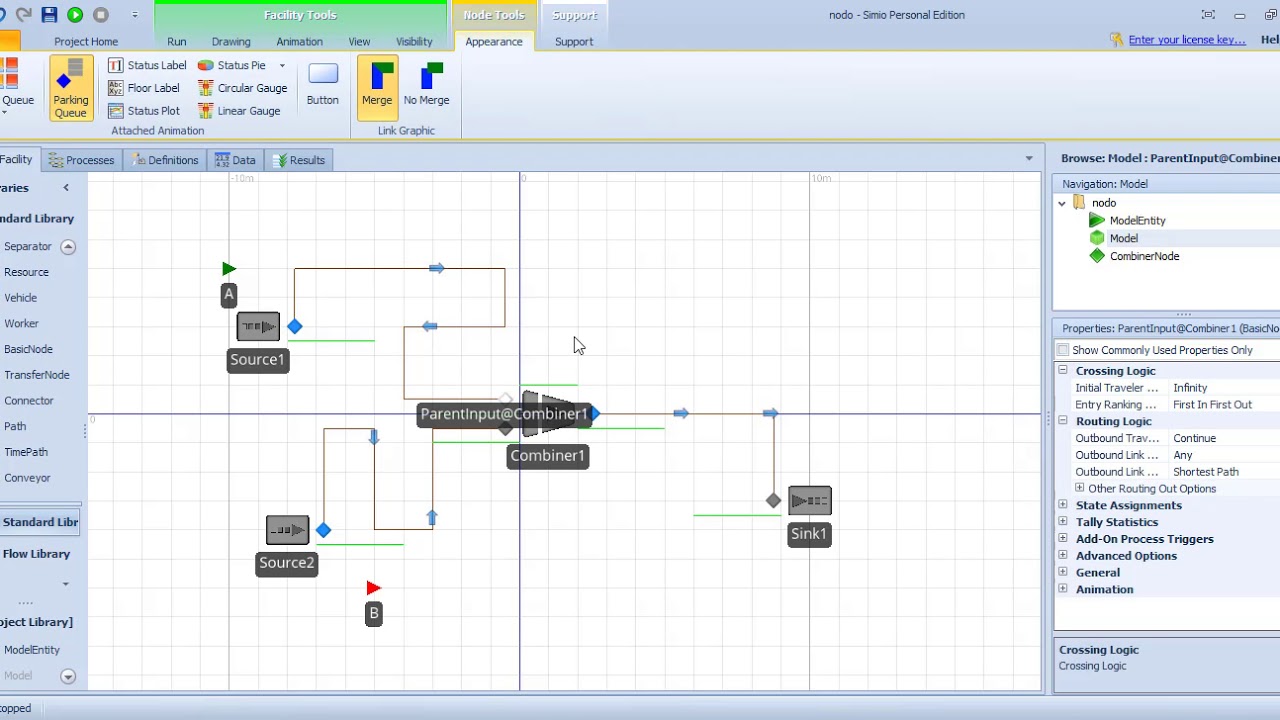Select the Vehicle object in the library
1280x720 pixels.
click(20, 298)
